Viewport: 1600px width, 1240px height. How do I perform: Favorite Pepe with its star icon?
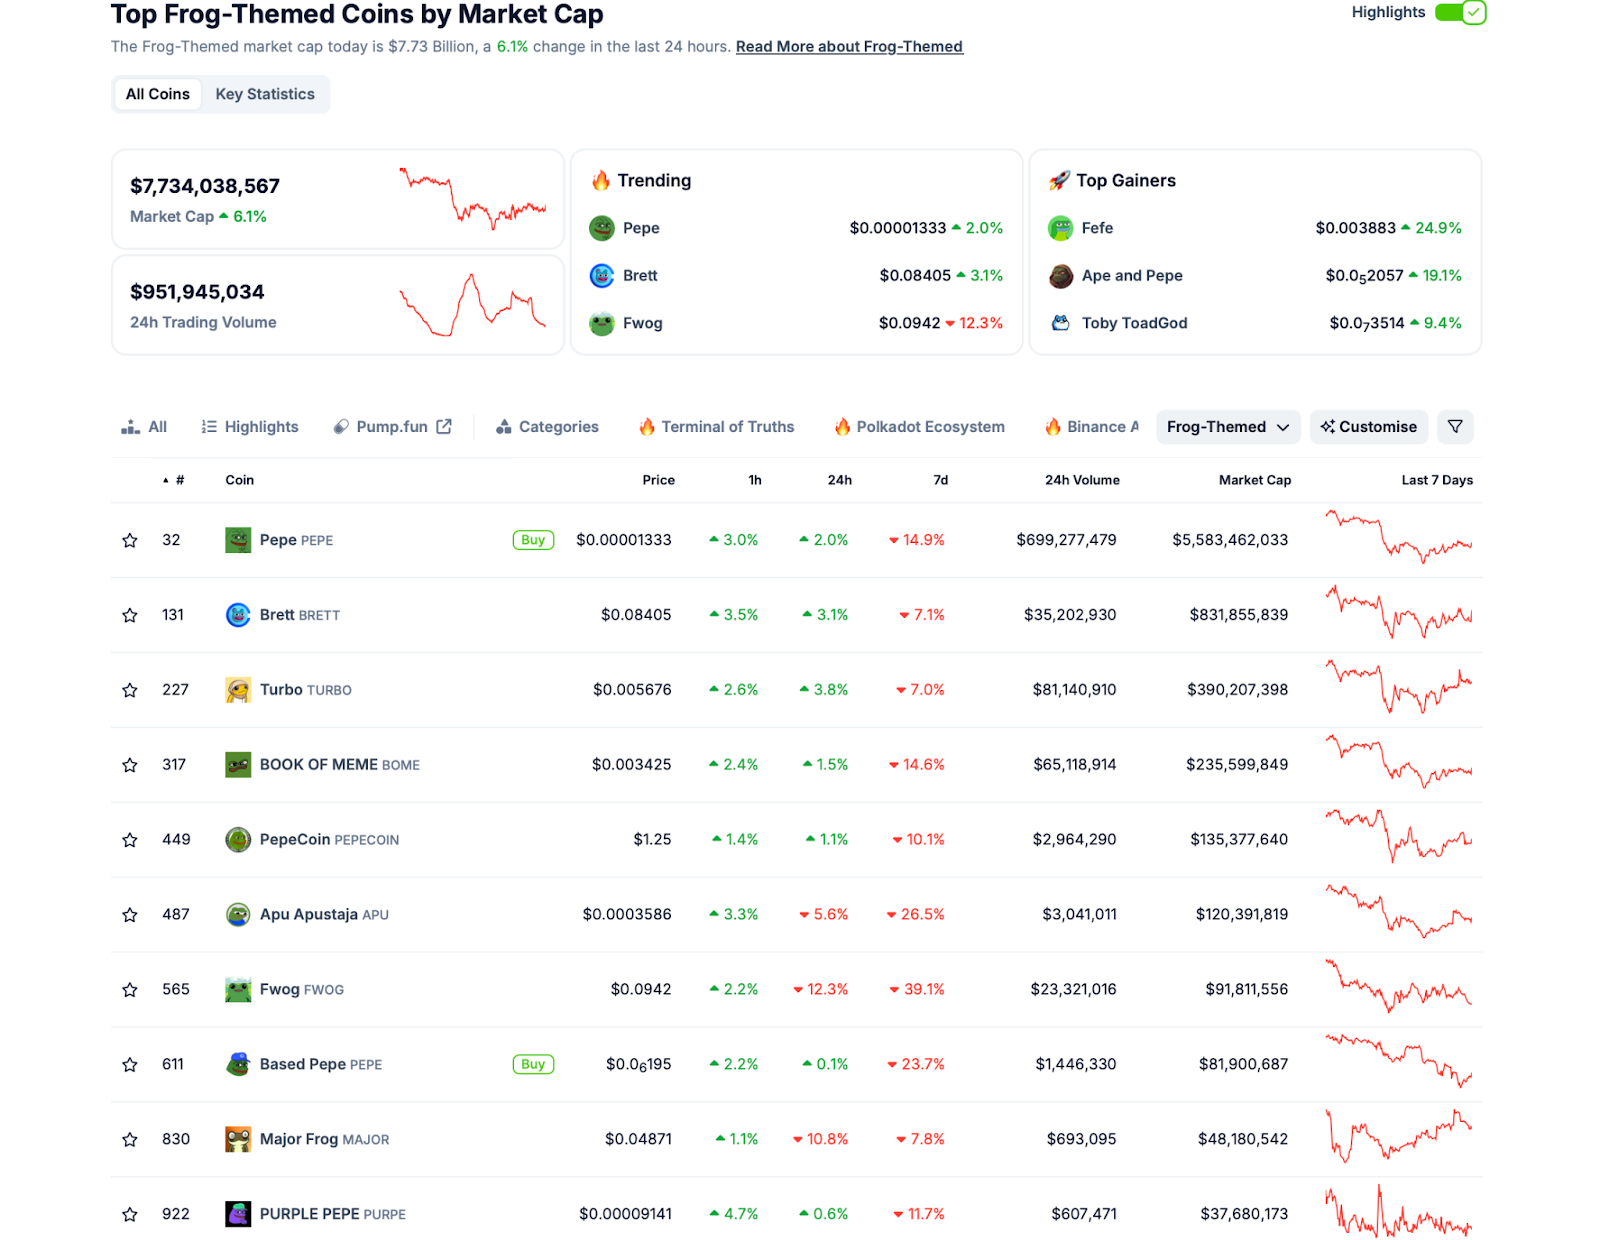tap(130, 540)
